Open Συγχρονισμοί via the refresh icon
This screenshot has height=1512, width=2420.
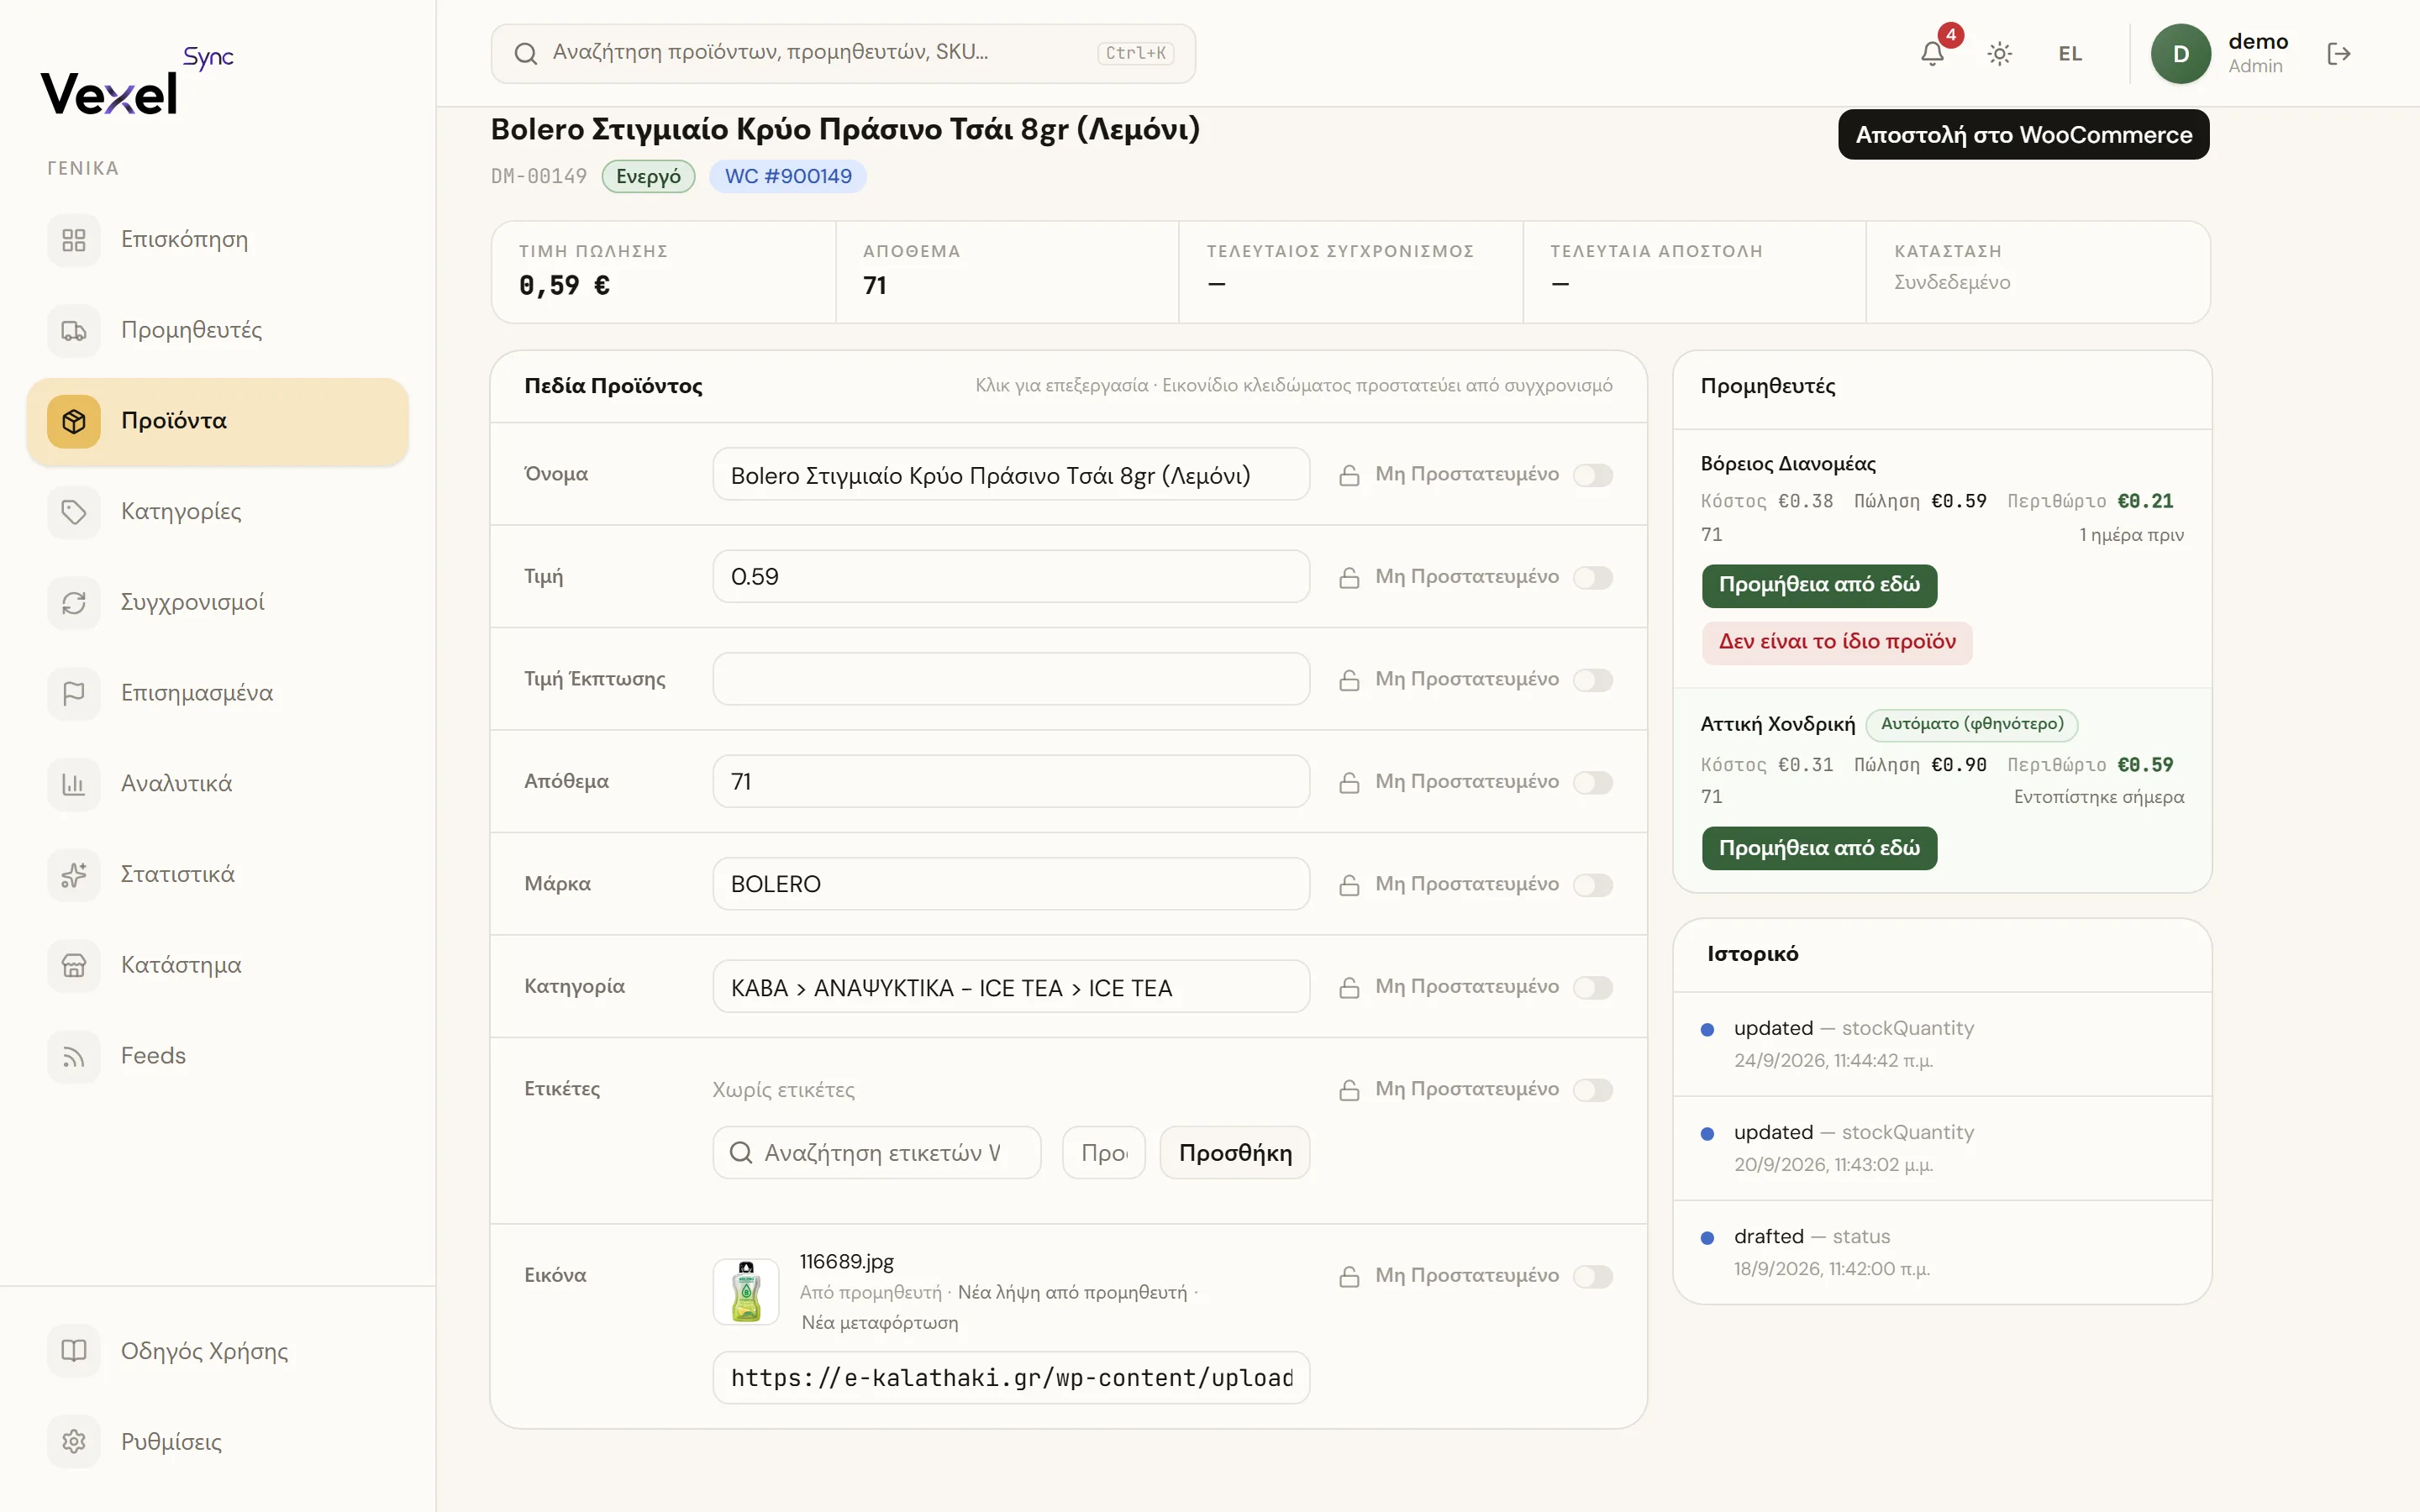pos(74,603)
